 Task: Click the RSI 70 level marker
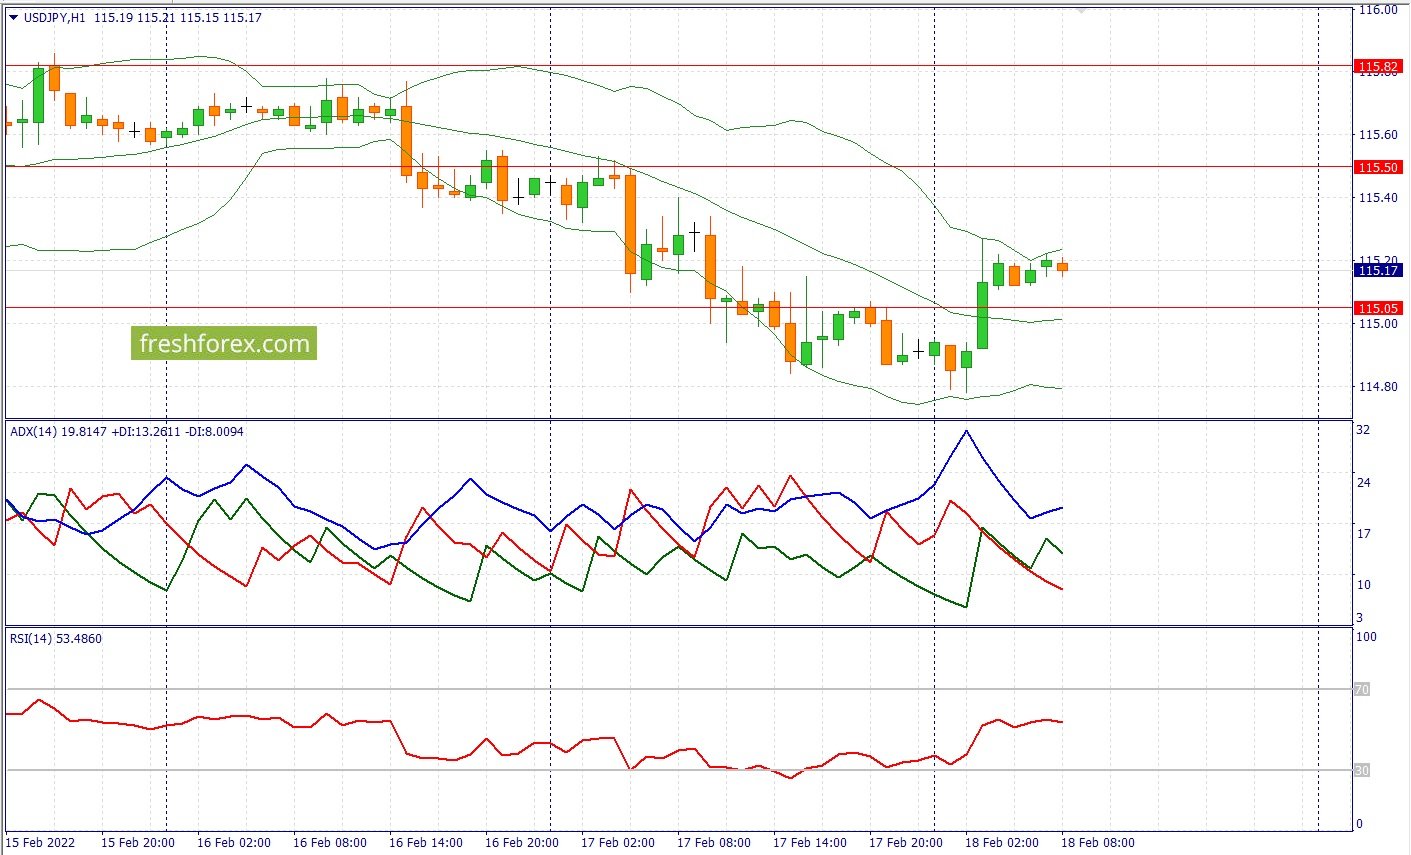pos(1361,689)
